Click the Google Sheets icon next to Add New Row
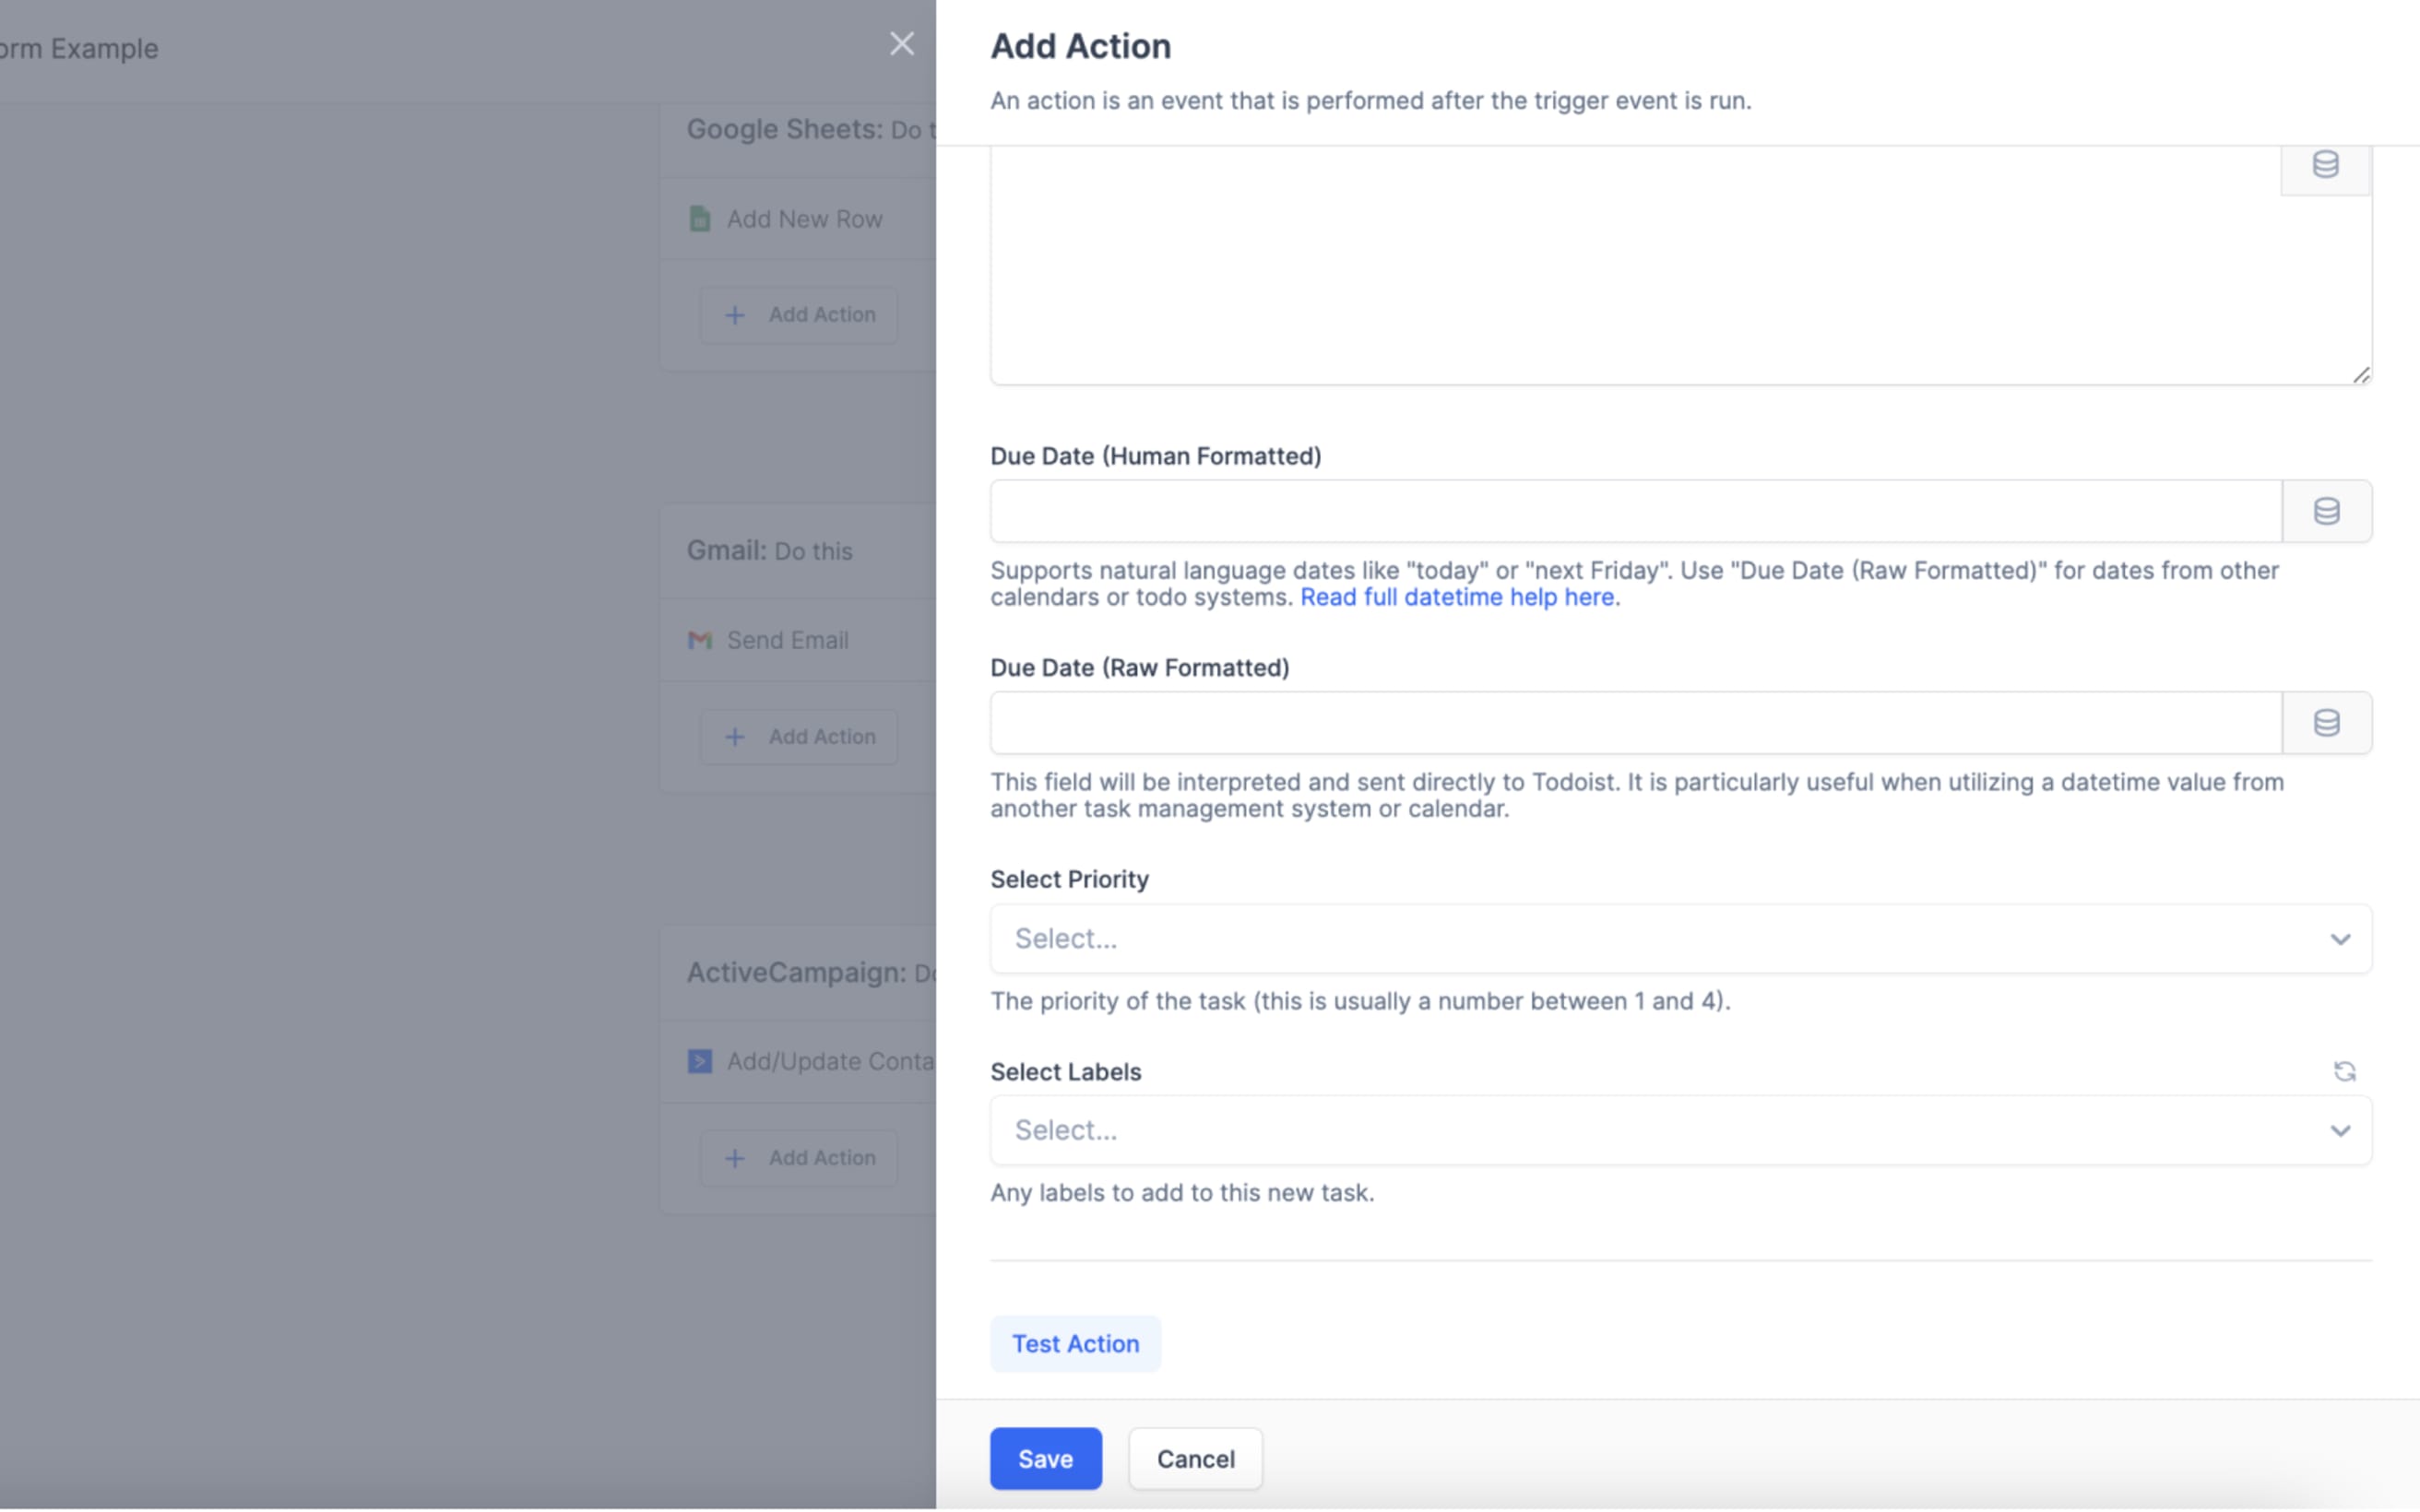This screenshot has height=1512, width=2420. 700,218
